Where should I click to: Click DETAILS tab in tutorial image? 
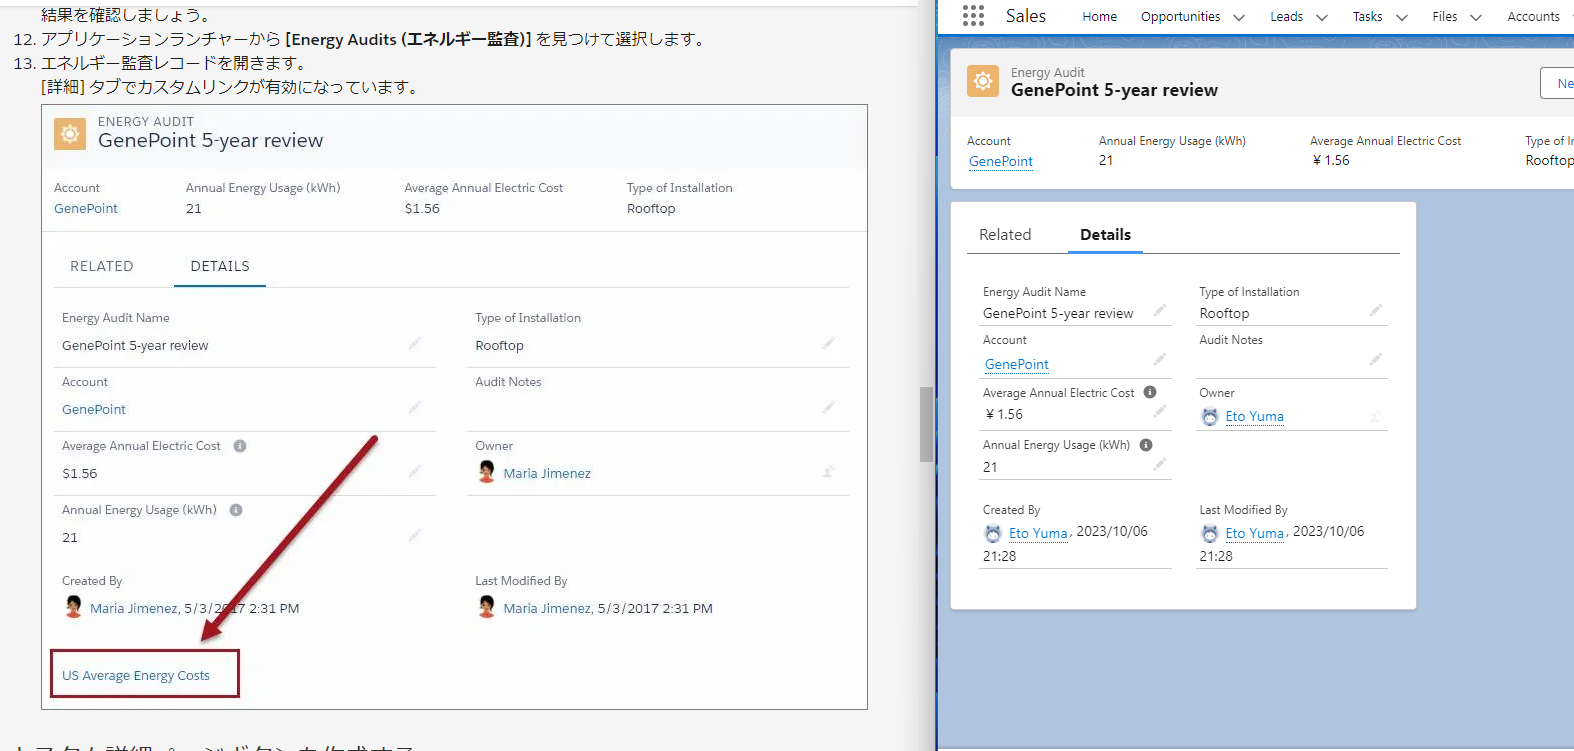220,266
